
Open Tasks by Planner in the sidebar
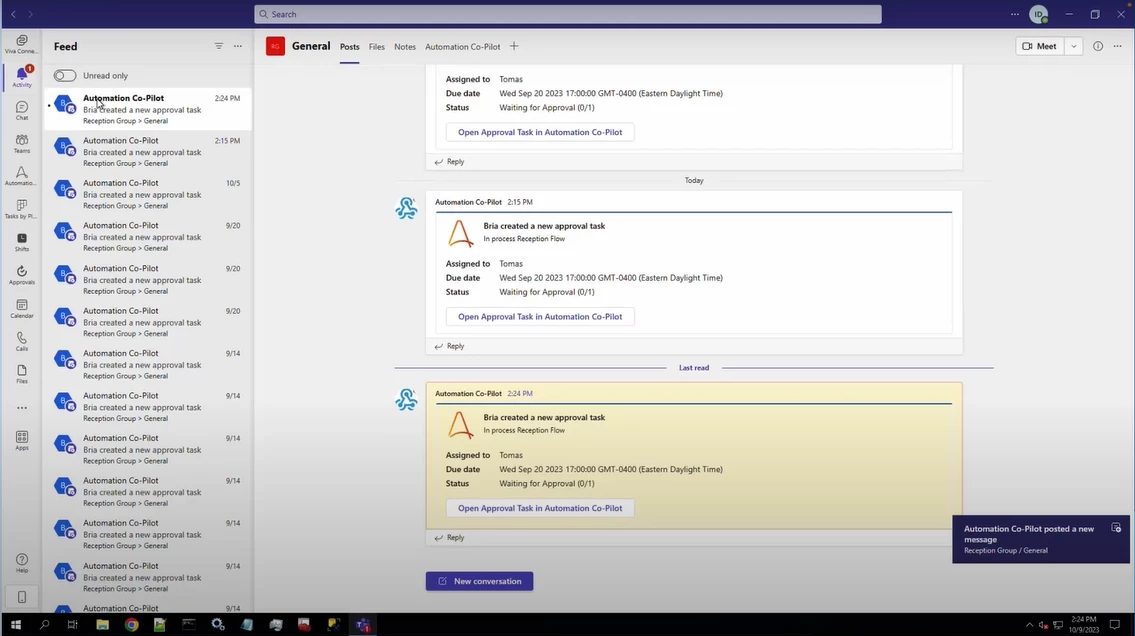coord(22,209)
